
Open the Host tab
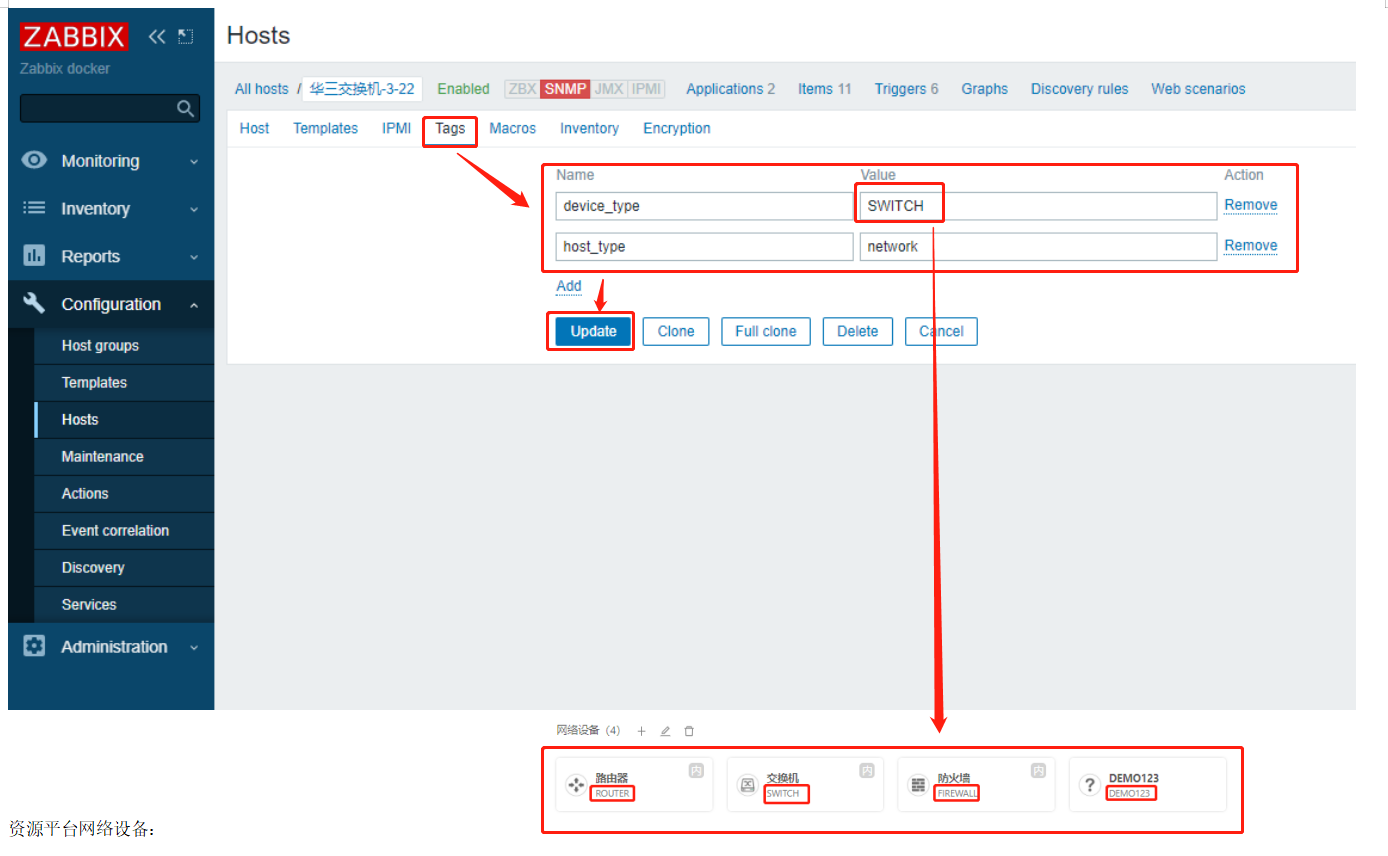coord(254,128)
